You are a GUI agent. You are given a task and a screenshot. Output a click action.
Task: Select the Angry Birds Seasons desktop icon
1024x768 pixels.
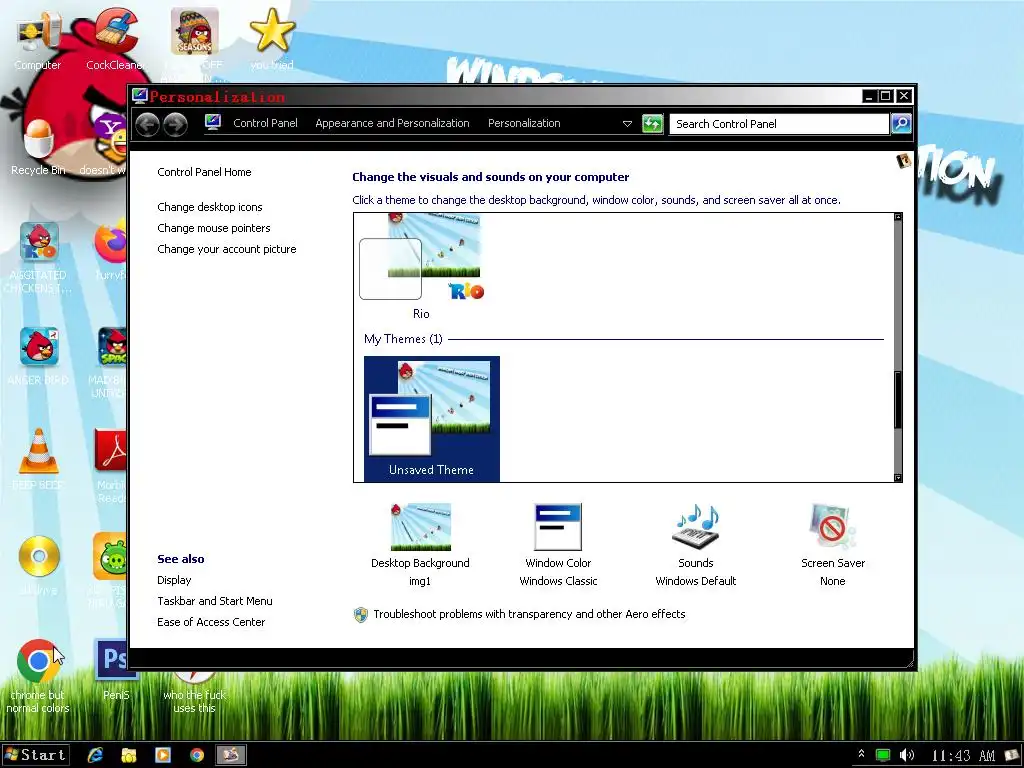(195, 31)
